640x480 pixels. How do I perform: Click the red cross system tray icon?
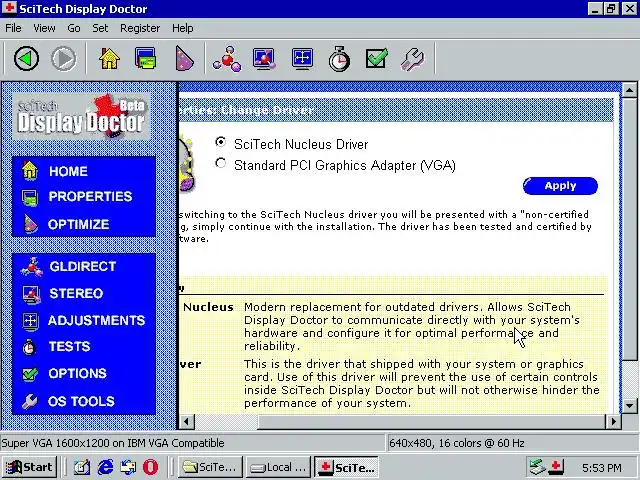click(x=556, y=467)
